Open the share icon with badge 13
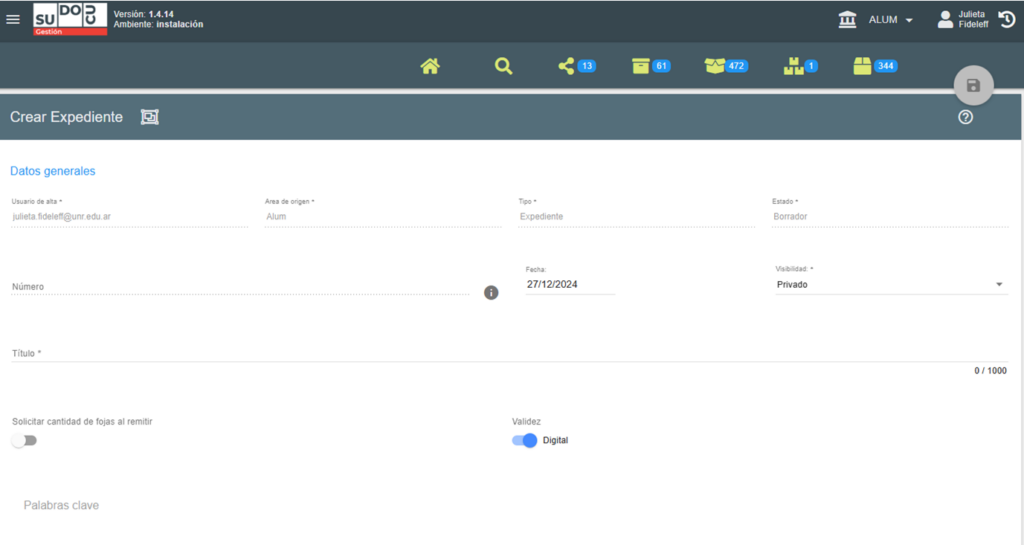Image resolution: width=1024 pixels, height=545 pixels. (x=567, y=66)
